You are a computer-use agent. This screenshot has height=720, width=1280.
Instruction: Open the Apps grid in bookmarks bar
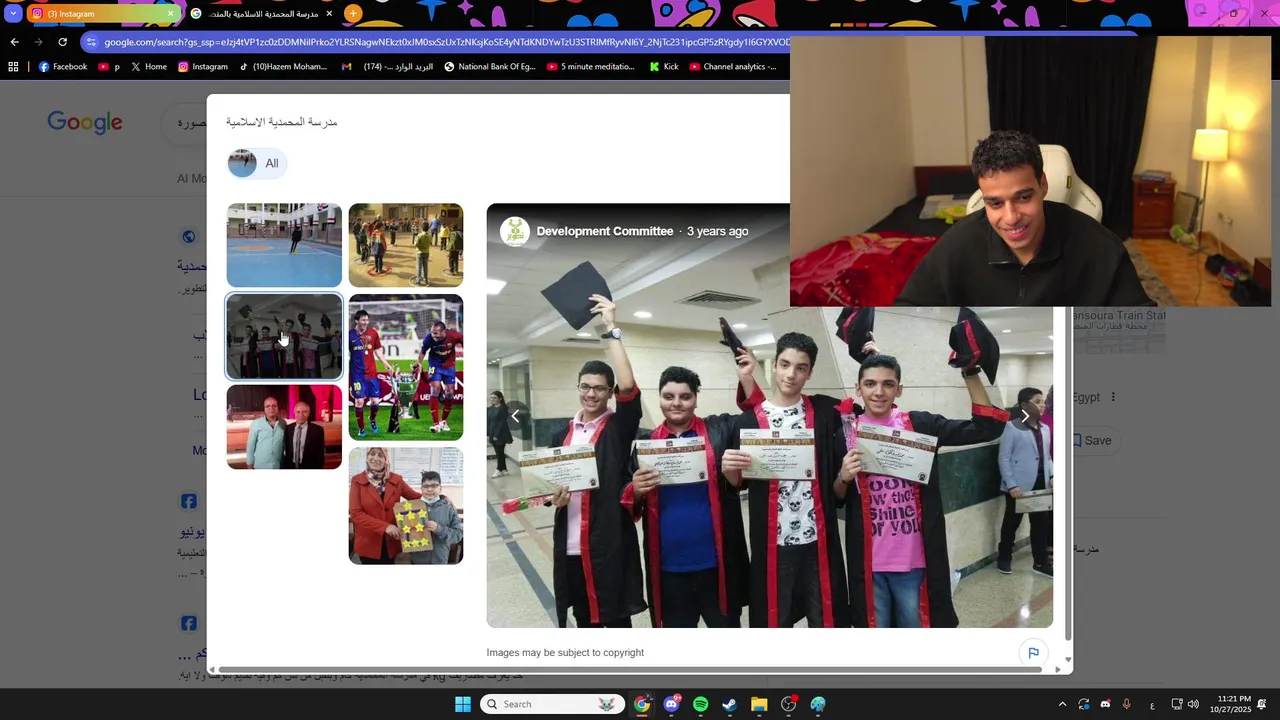tap(13, 67)
